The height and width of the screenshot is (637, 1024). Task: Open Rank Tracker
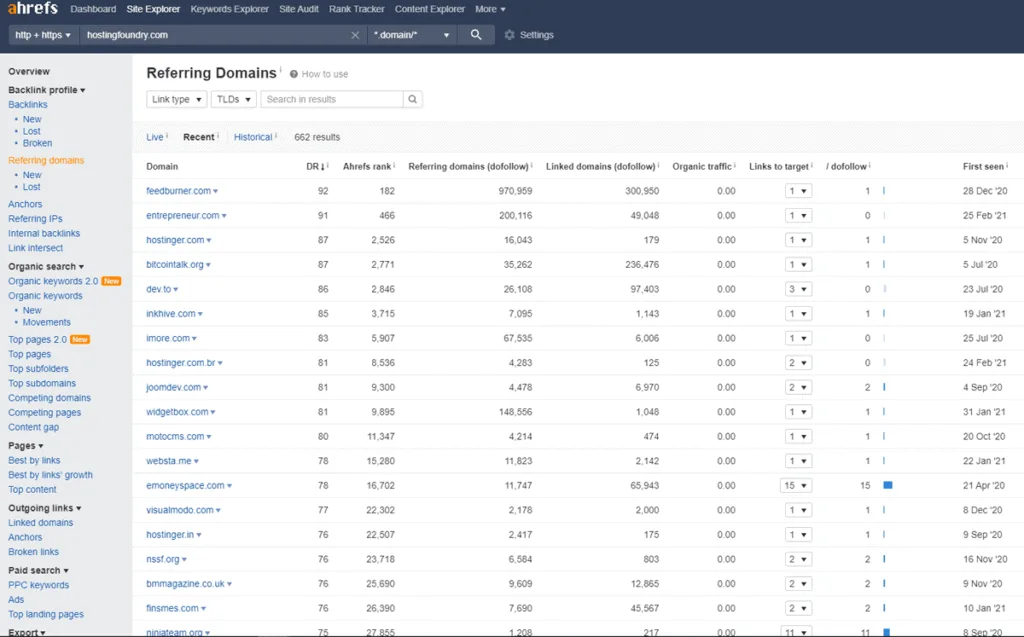pyautogui.click(x=357, y=9)
